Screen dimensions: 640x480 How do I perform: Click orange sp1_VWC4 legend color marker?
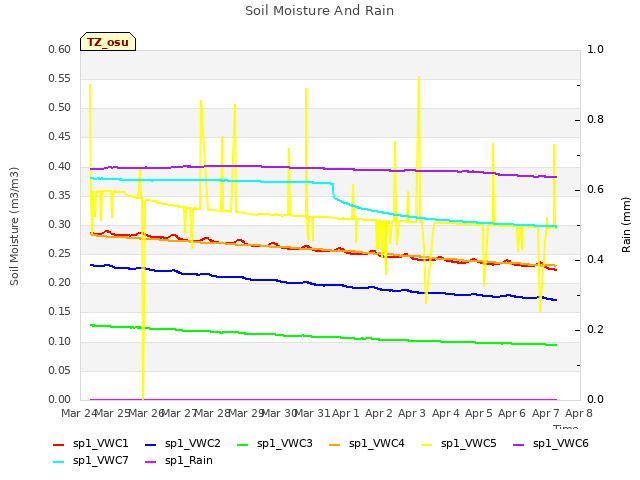point(335,445)
